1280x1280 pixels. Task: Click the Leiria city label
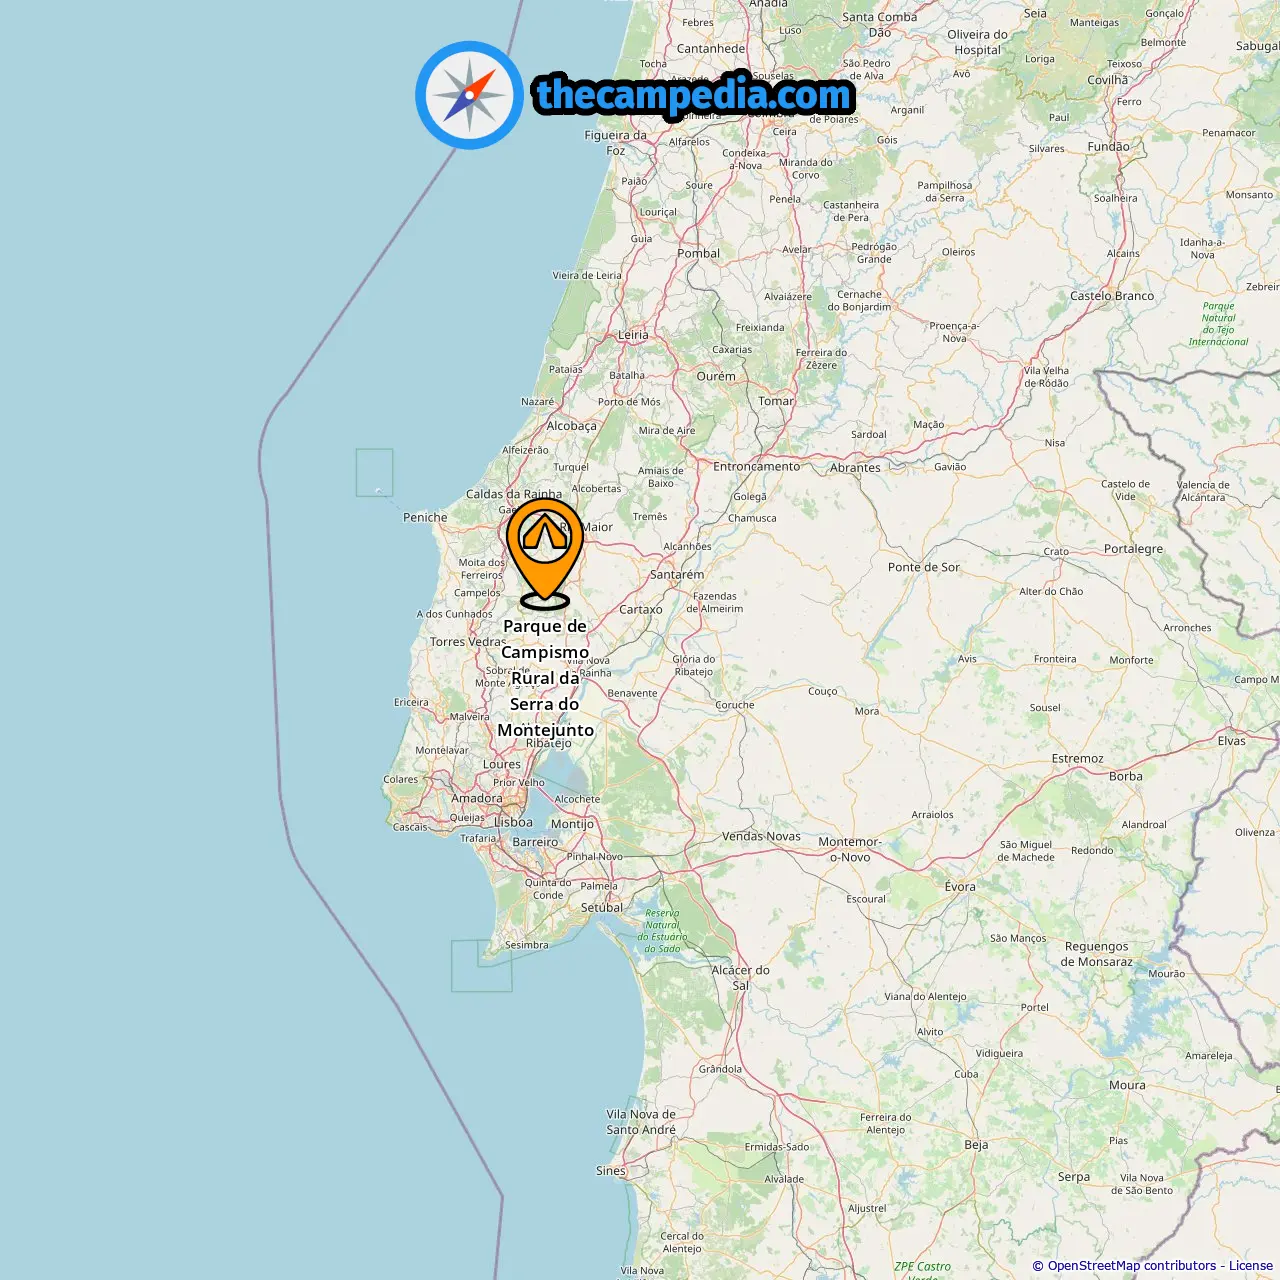pos(633,335)
